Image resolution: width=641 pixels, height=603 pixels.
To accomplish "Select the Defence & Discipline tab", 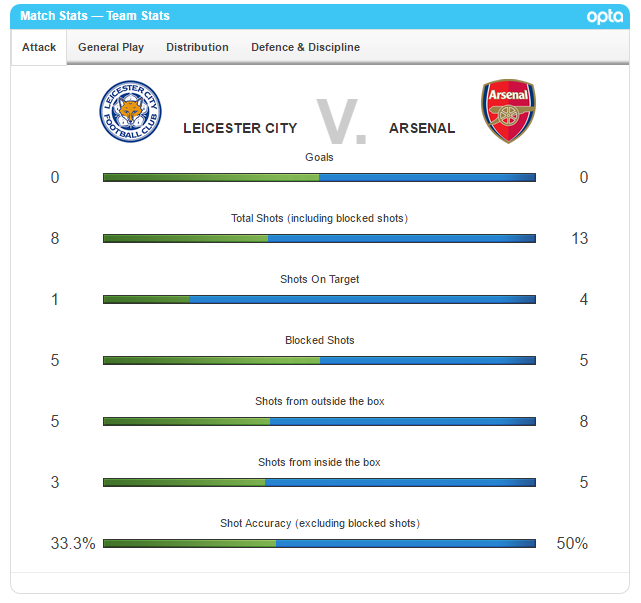I will (305, 47).
